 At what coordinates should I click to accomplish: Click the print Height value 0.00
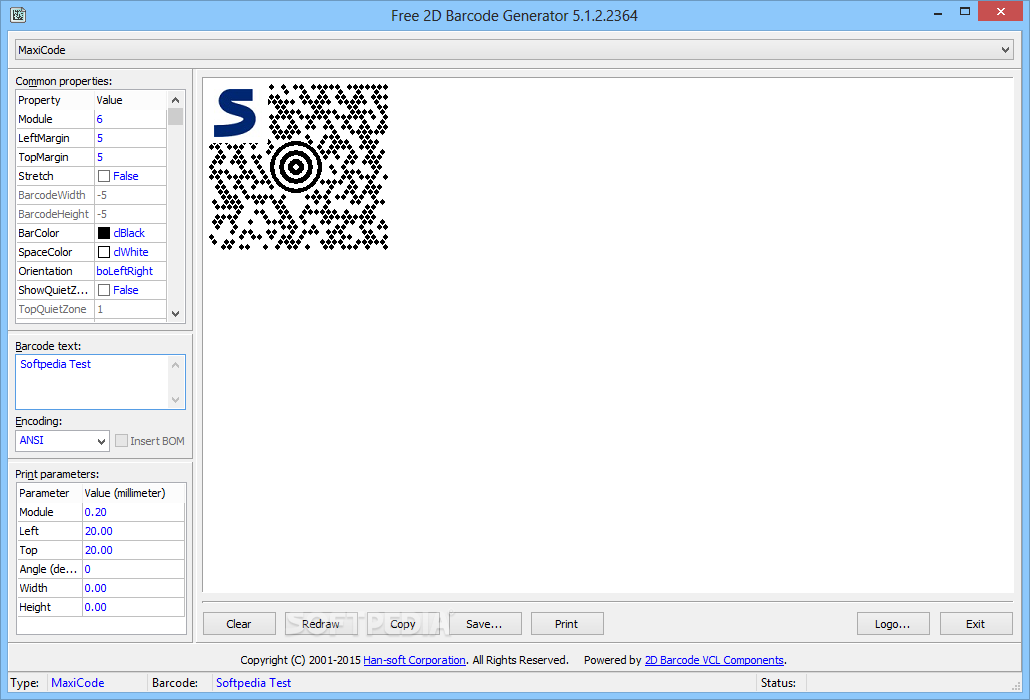pos(133,607)
